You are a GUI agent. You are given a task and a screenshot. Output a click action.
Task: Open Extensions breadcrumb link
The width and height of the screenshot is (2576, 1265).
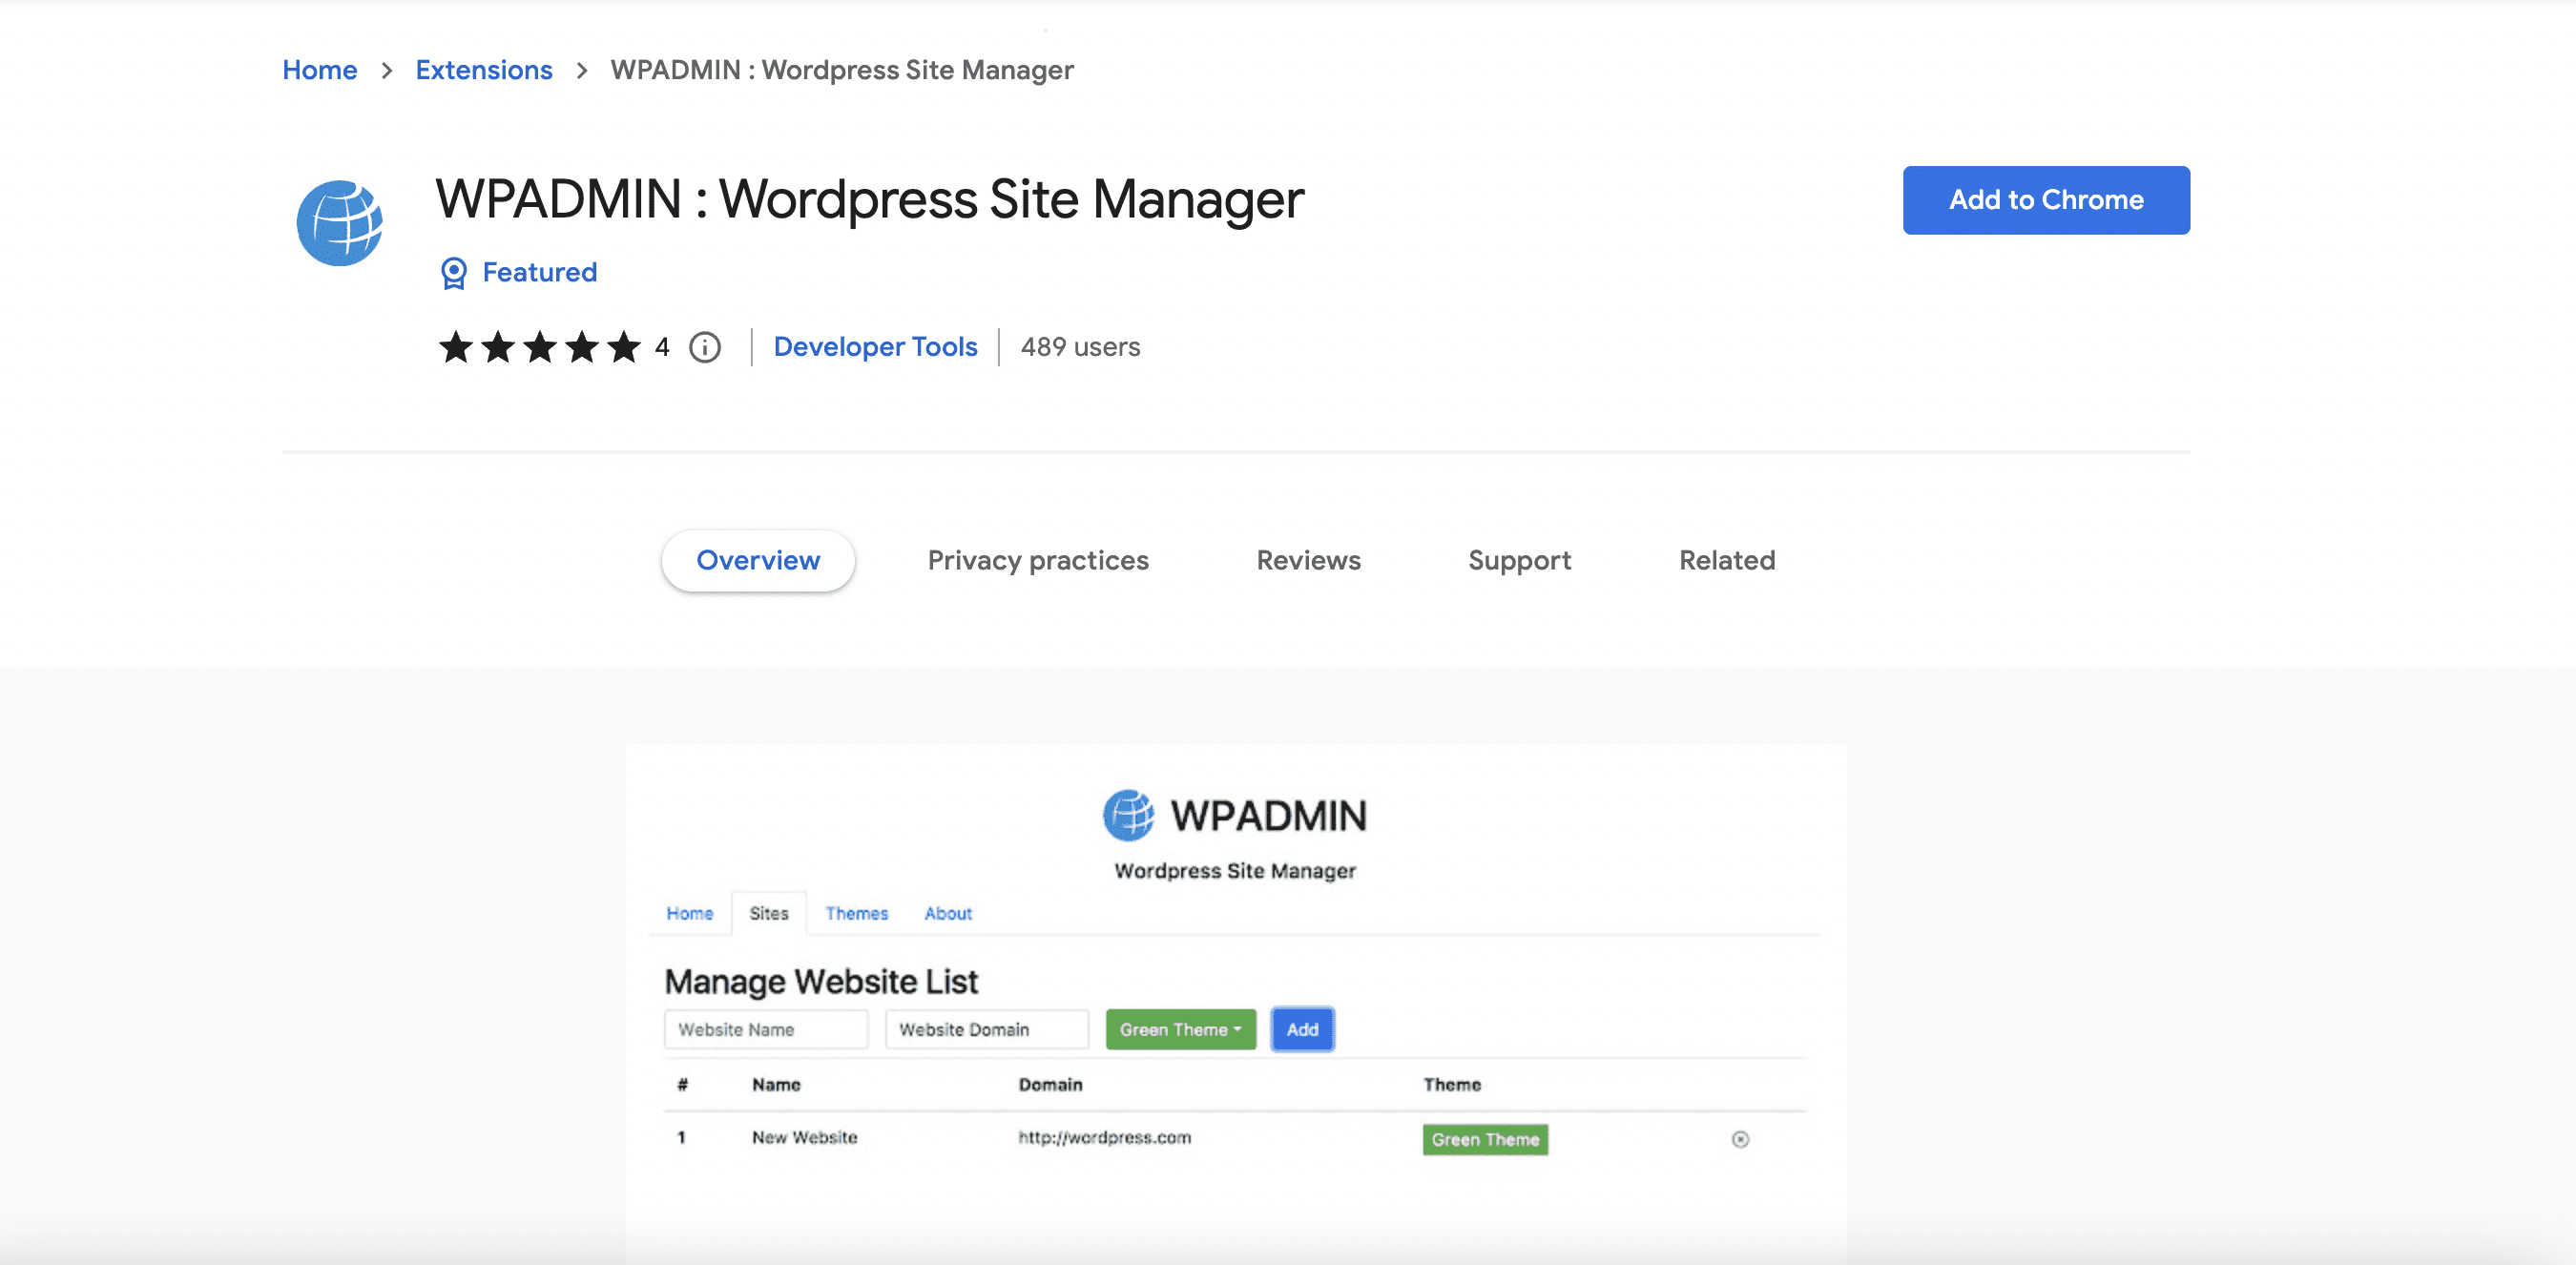(484, 70)
